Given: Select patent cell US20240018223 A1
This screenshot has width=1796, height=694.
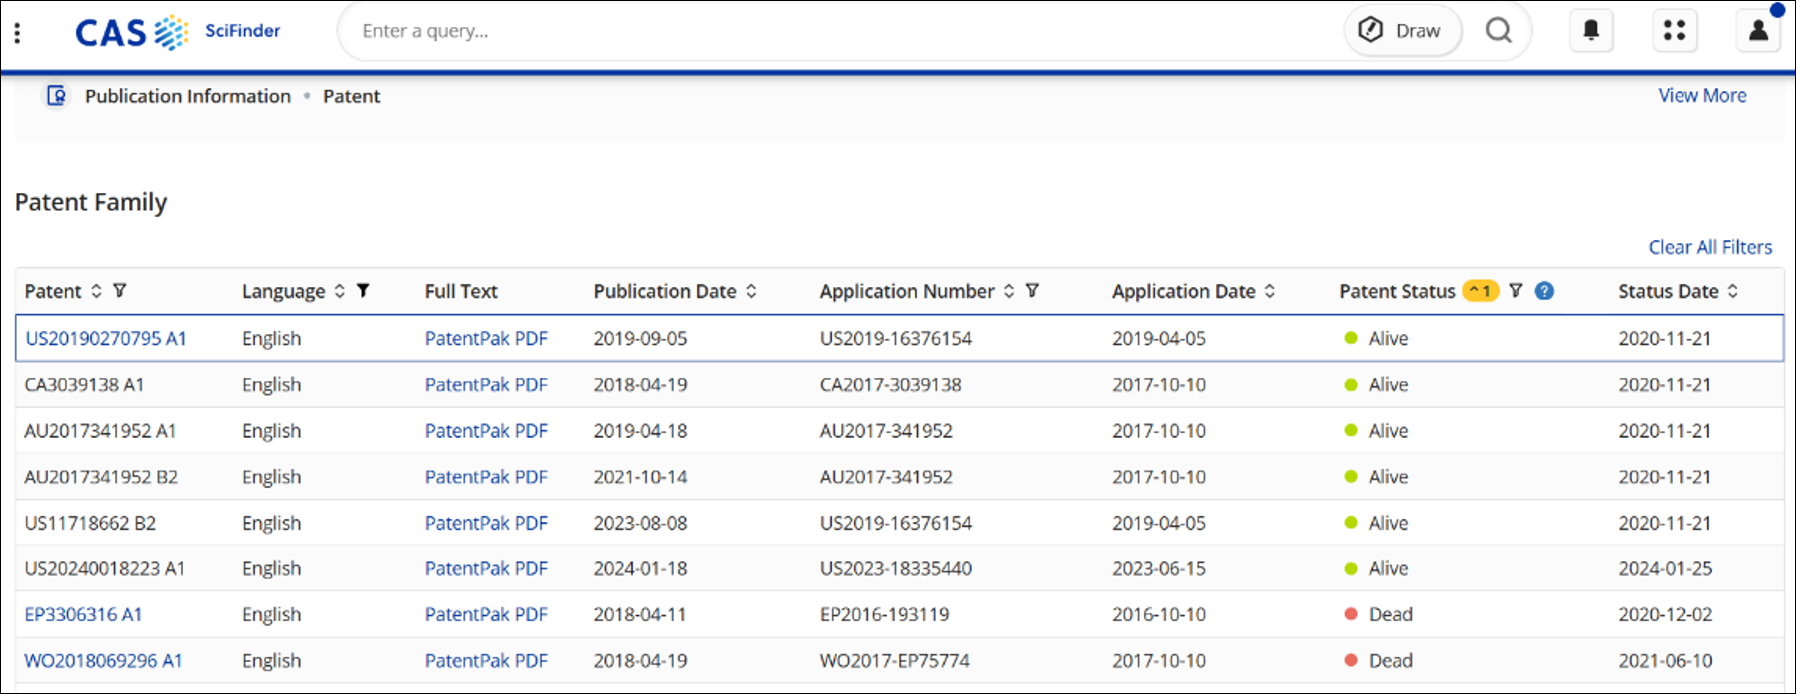Looking at the screenshot, I should pos(105,569).
